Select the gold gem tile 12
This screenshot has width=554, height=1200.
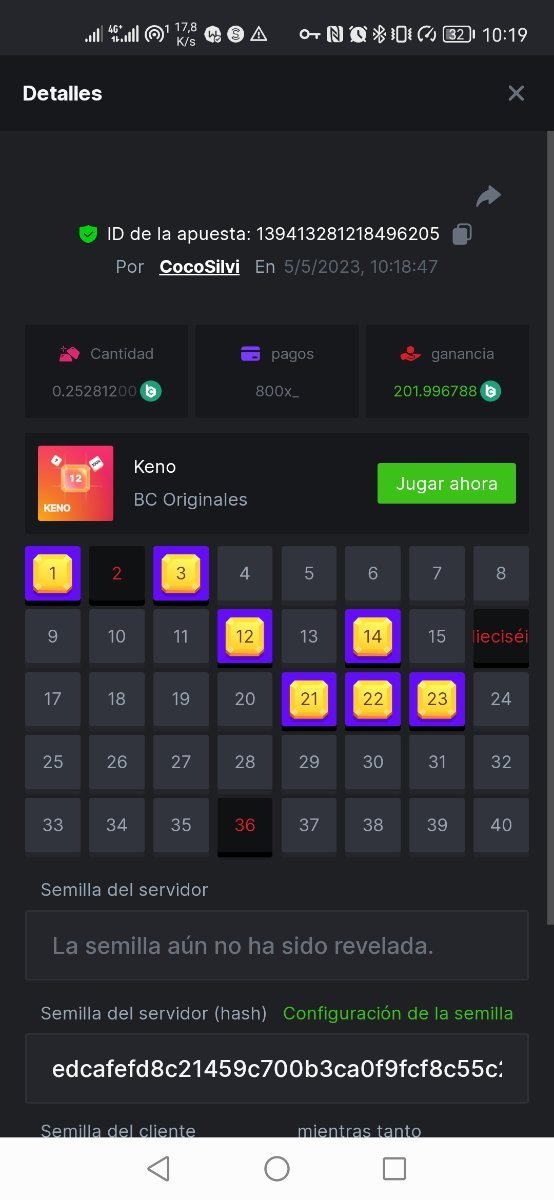pos(245,637)
